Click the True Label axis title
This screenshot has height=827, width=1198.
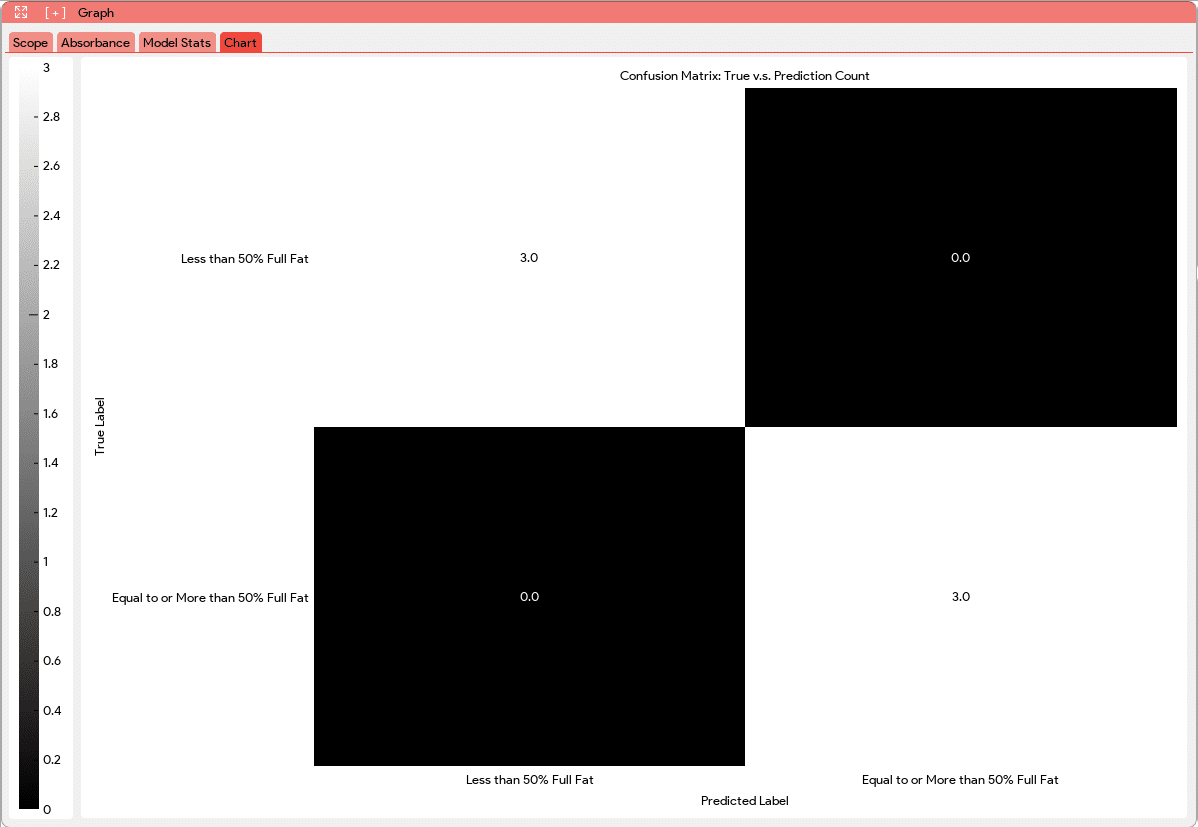coord(100,427)
